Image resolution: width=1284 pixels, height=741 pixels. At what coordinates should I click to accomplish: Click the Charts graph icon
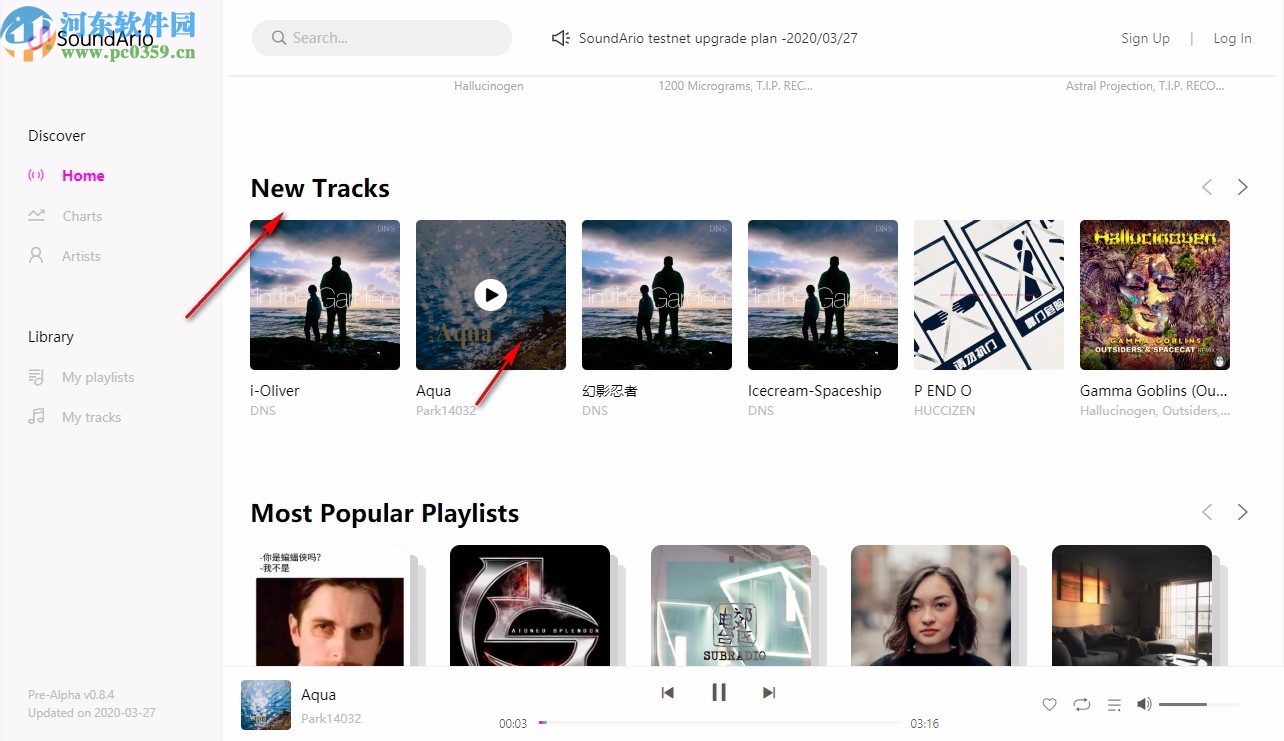tap(36, 216)
